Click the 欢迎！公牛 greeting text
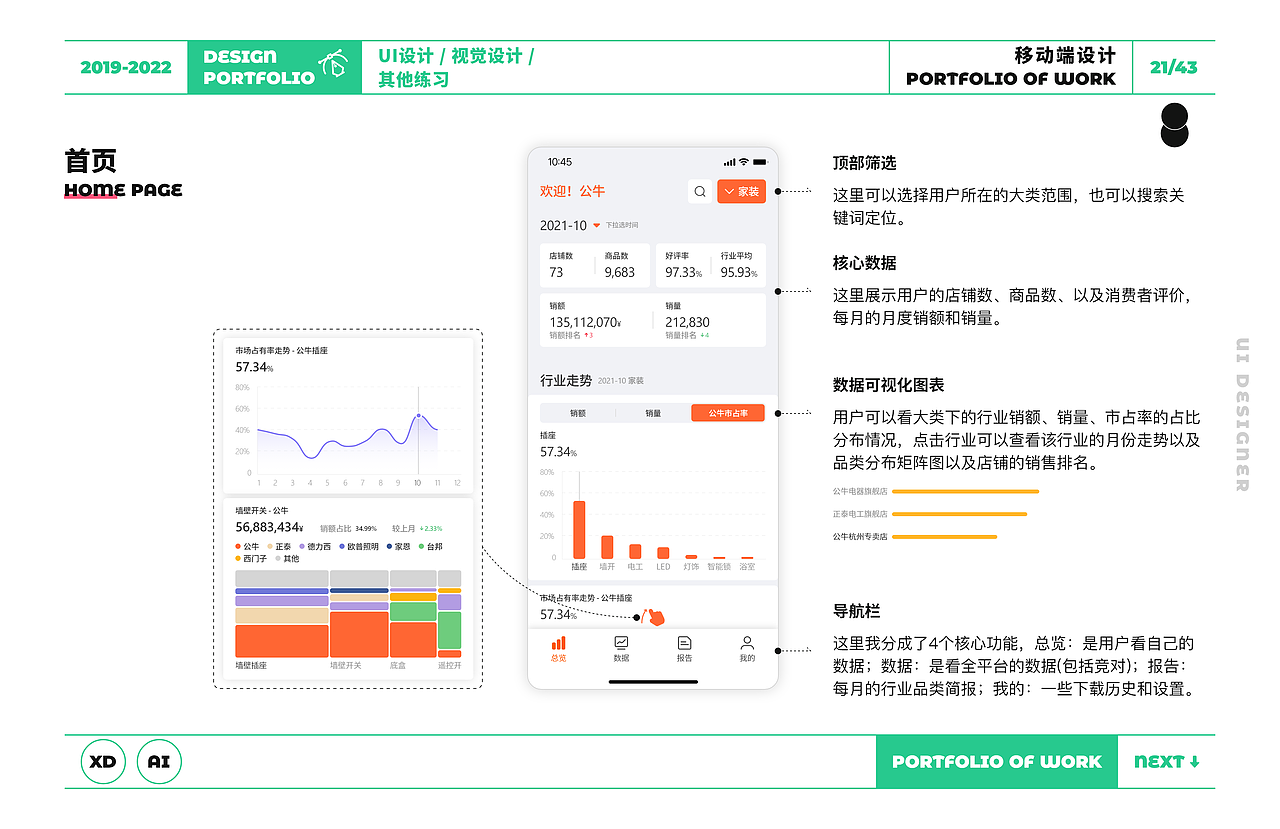 (572, 191)
